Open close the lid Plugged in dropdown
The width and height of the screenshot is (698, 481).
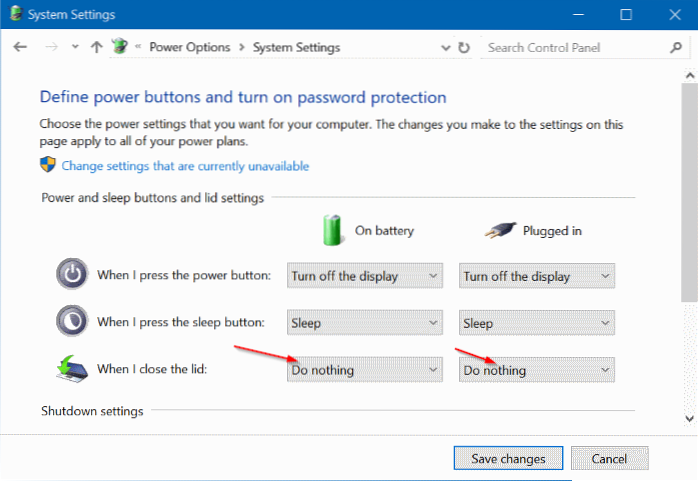(537, 370)
